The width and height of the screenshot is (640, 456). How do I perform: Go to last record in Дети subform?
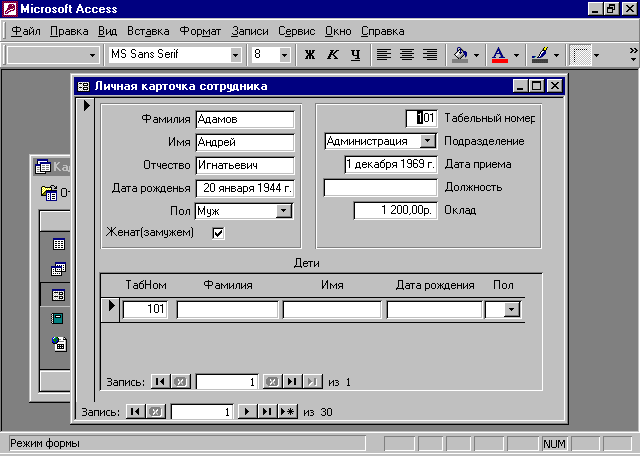click(x=292, y=382)
